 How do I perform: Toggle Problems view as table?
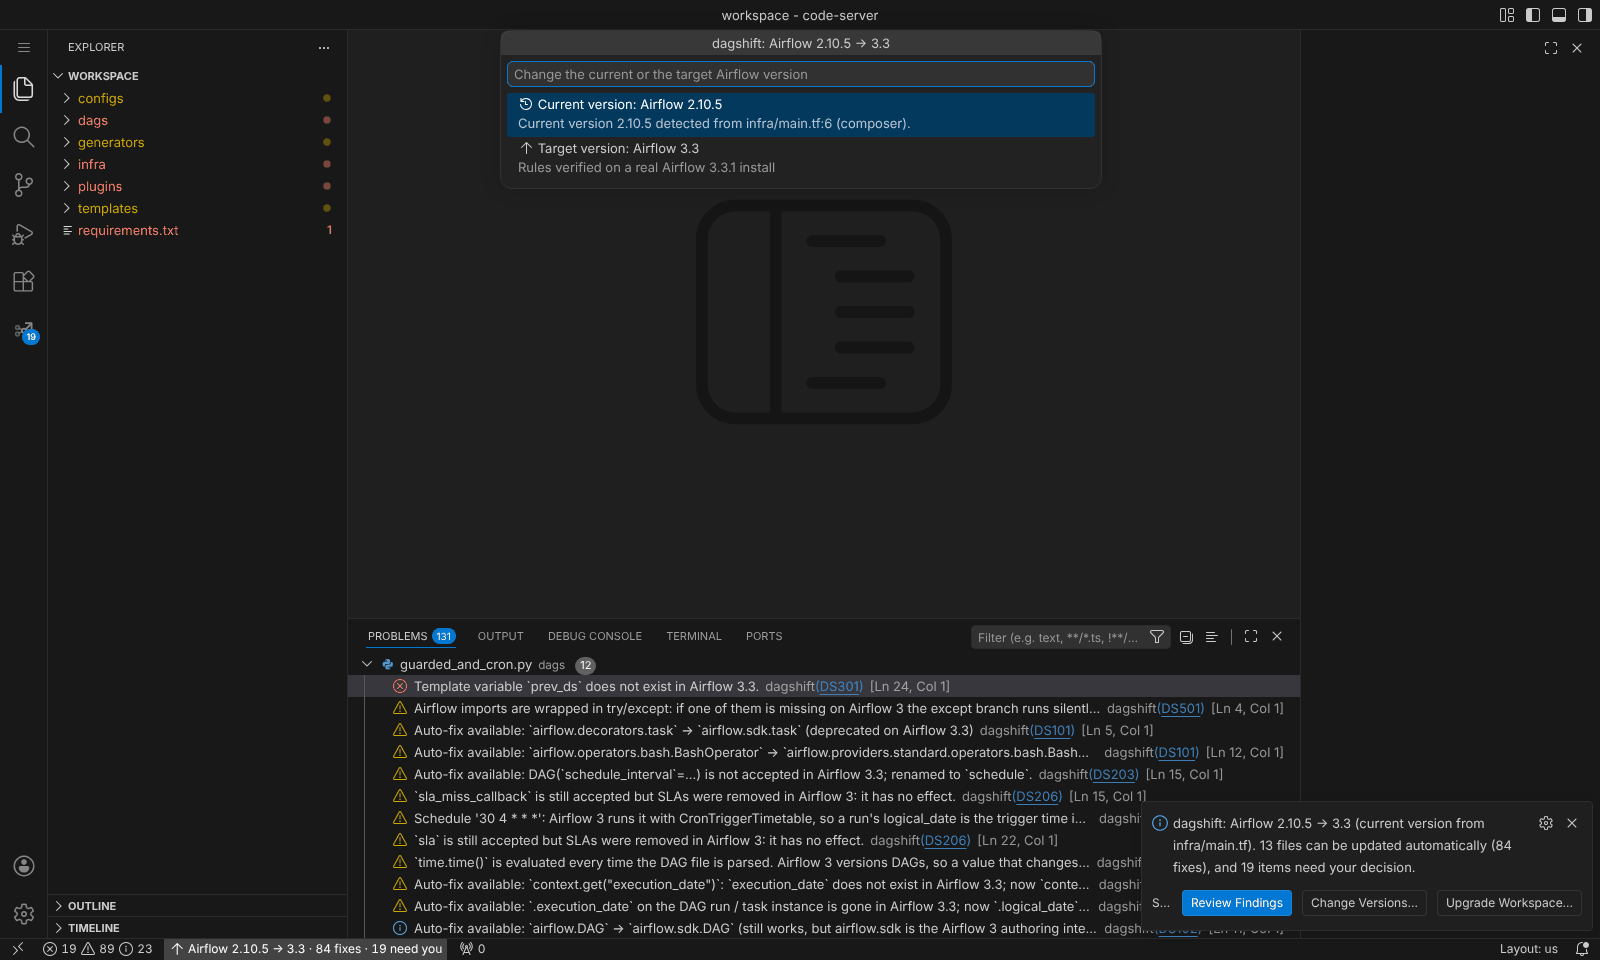click(x=1211, y=637)
